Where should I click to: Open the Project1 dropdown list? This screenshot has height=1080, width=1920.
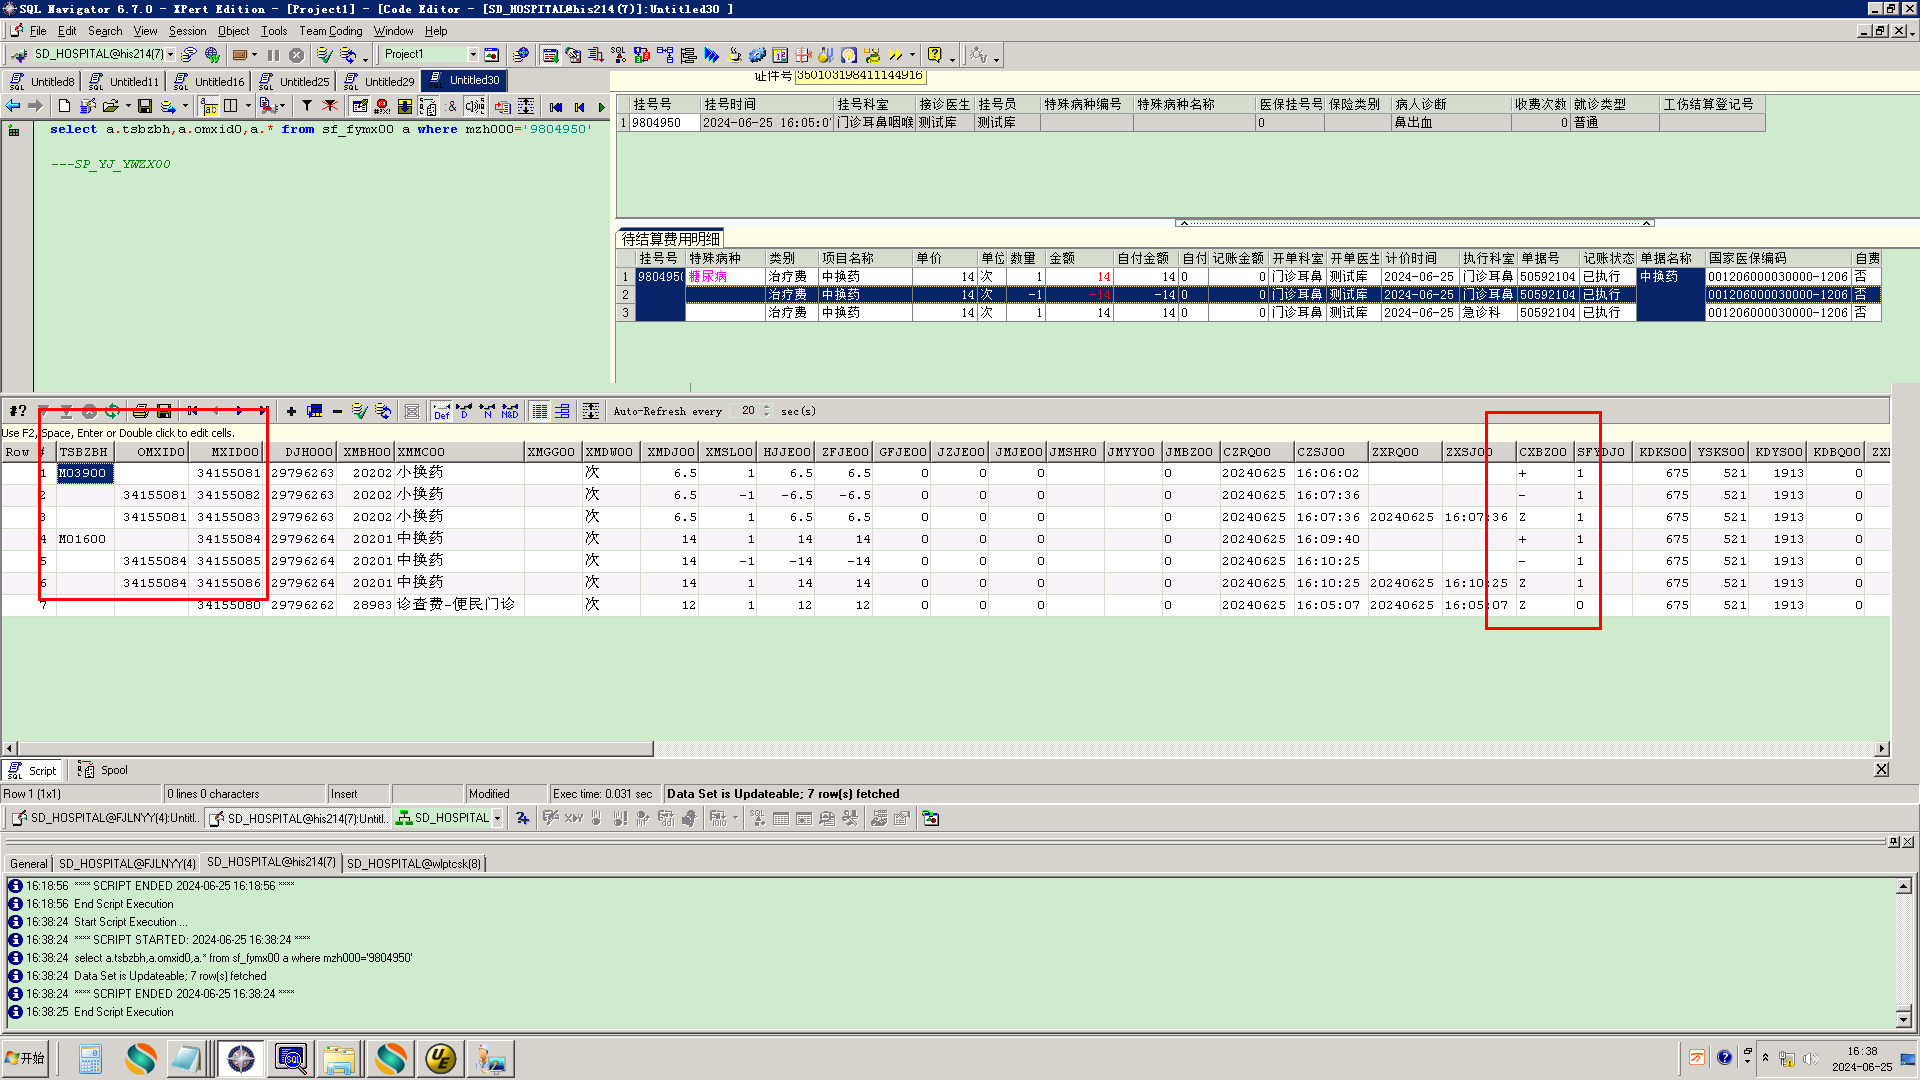coord(473,55)
